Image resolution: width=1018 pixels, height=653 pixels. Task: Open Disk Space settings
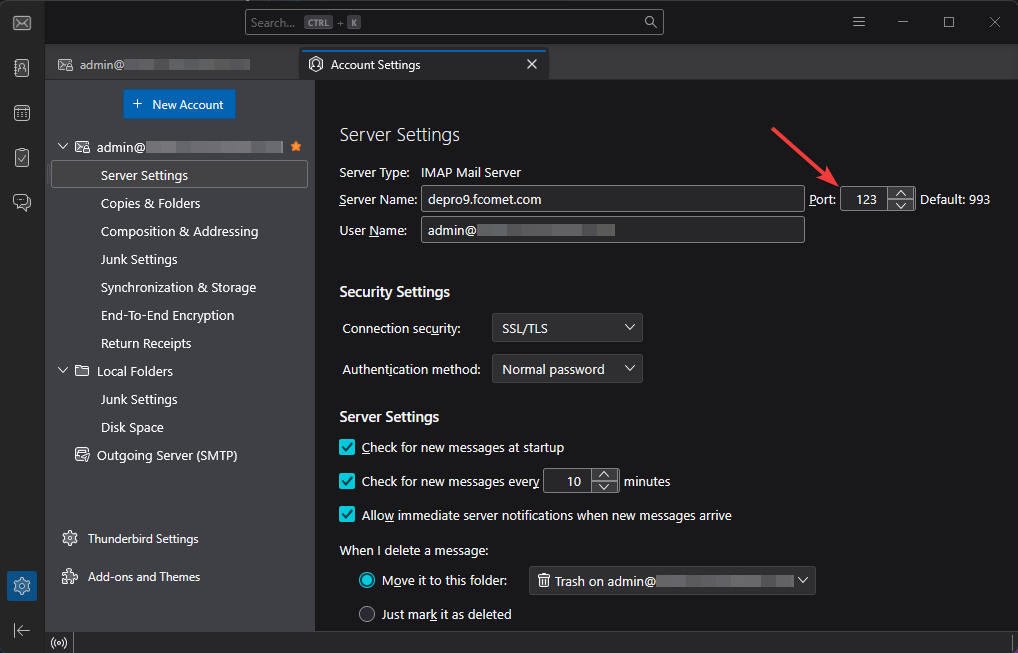pyautogui.click(x=132, y=427)
